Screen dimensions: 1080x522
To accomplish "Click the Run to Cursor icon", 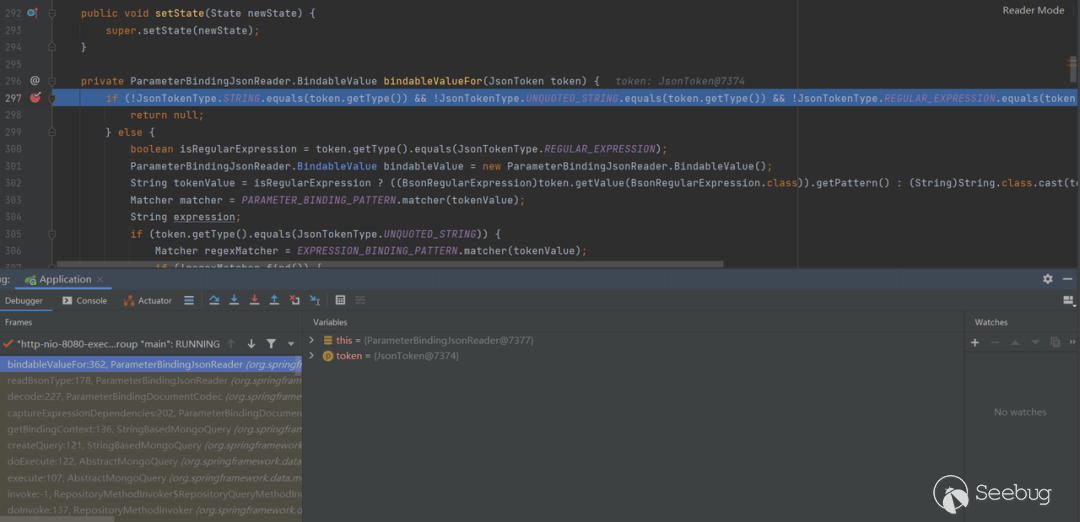I will coord(315,300).
